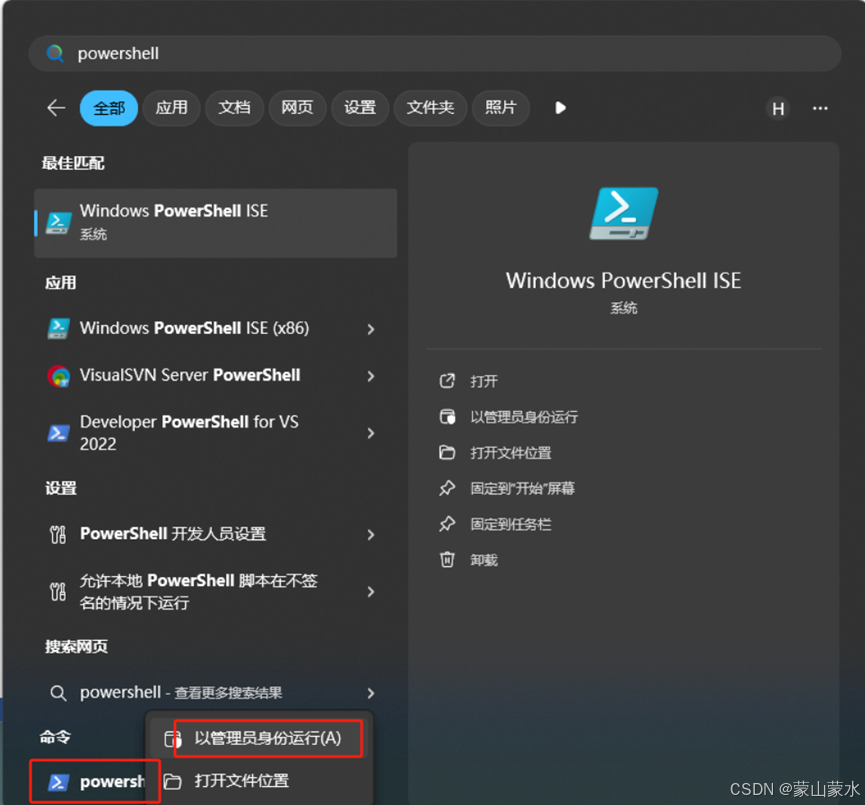The image size is (865, 805).
Task: Select Windows PowerShell ISE best match result
Action: 216,223
